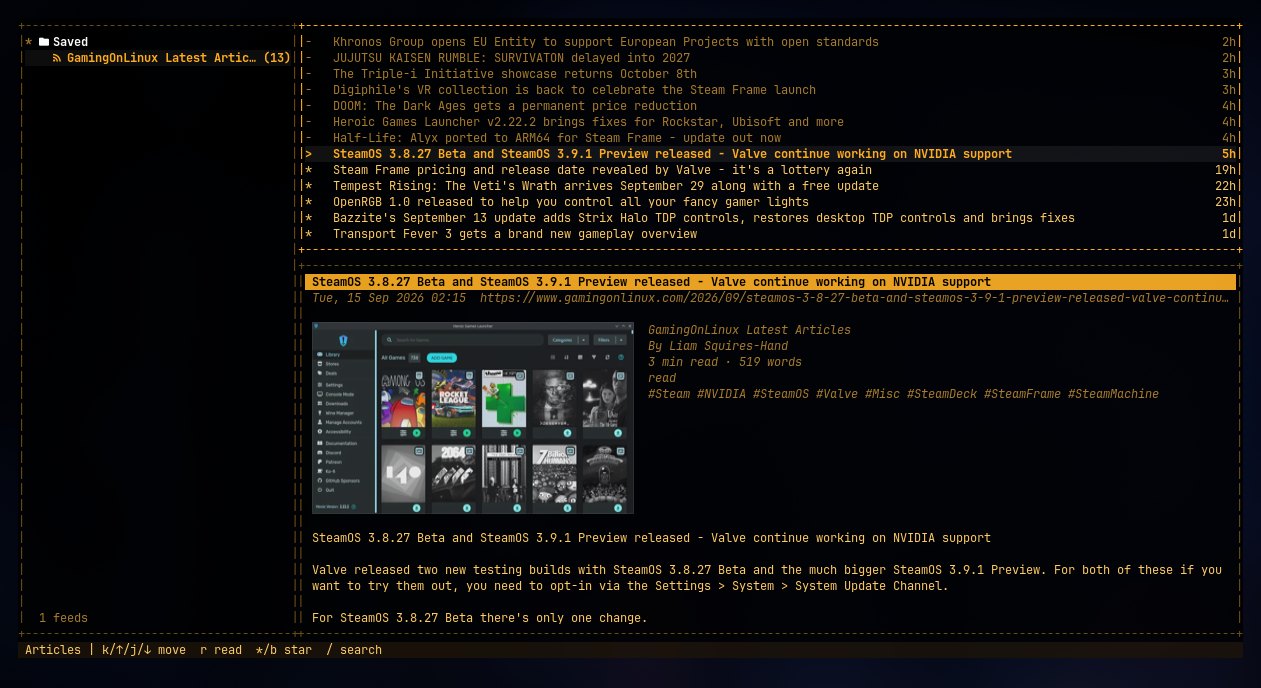Viewport: 1261px width, 688px height.
Task: Click the #Steam tag
Action: (x=669, y=394)
